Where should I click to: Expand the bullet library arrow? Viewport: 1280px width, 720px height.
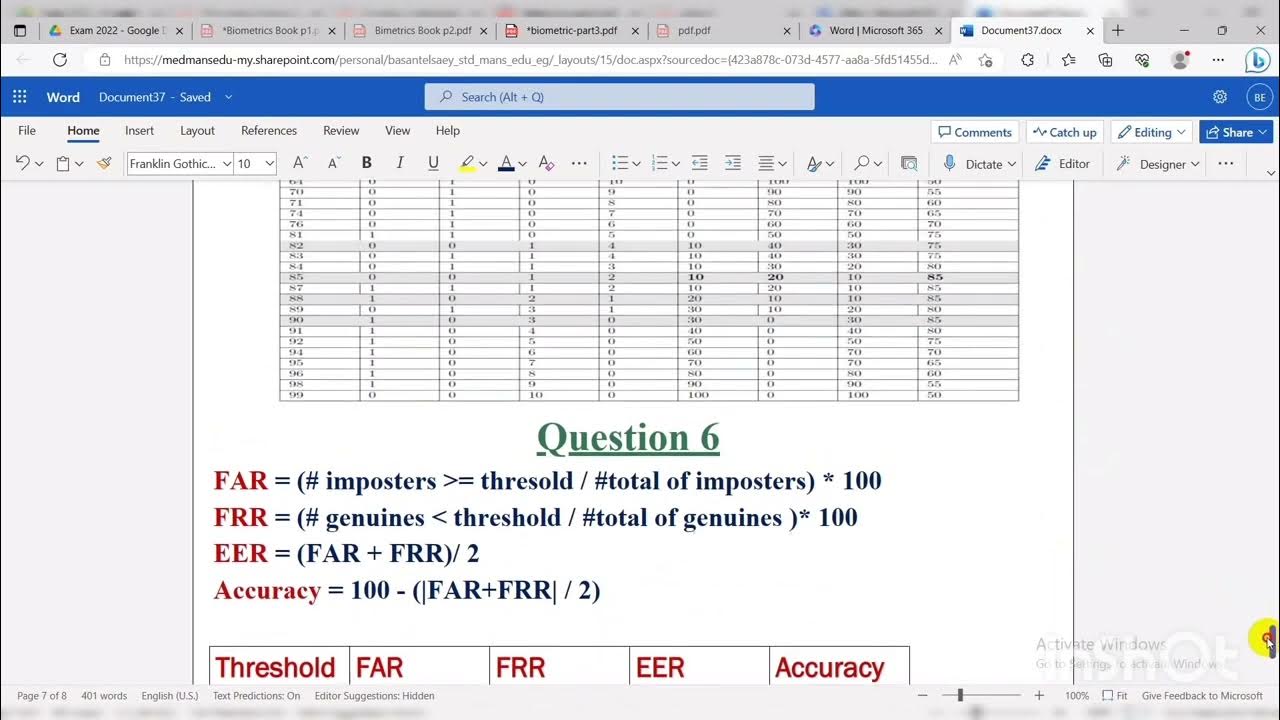[636, 164]
